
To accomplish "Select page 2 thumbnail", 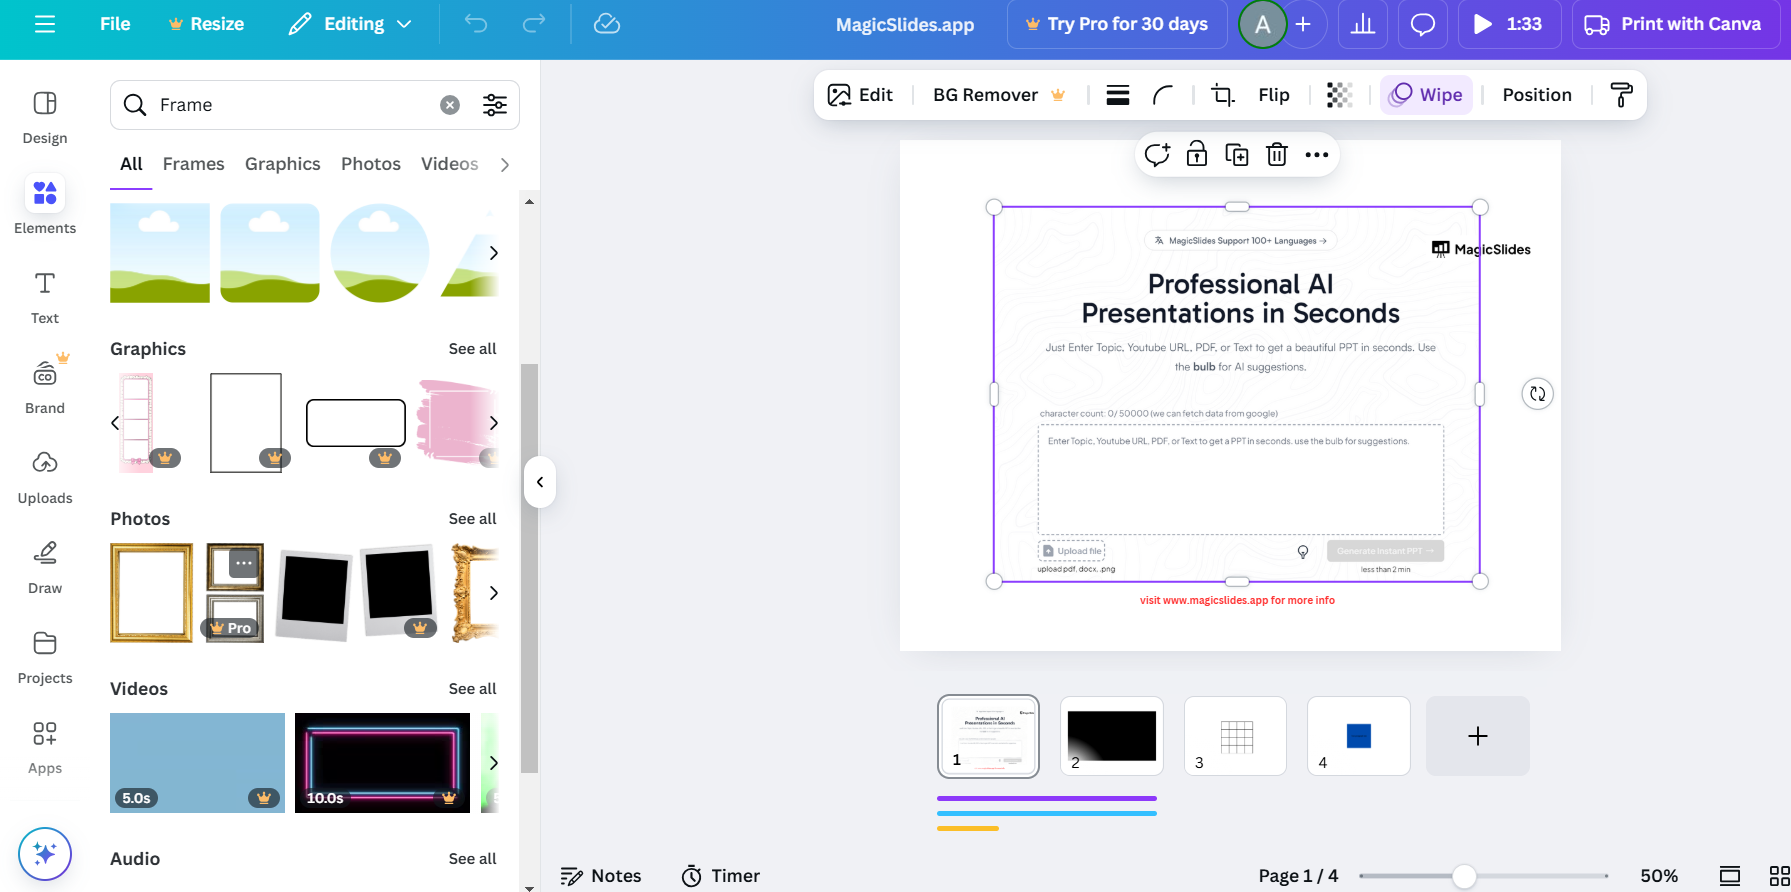I will pos(1111,736).
